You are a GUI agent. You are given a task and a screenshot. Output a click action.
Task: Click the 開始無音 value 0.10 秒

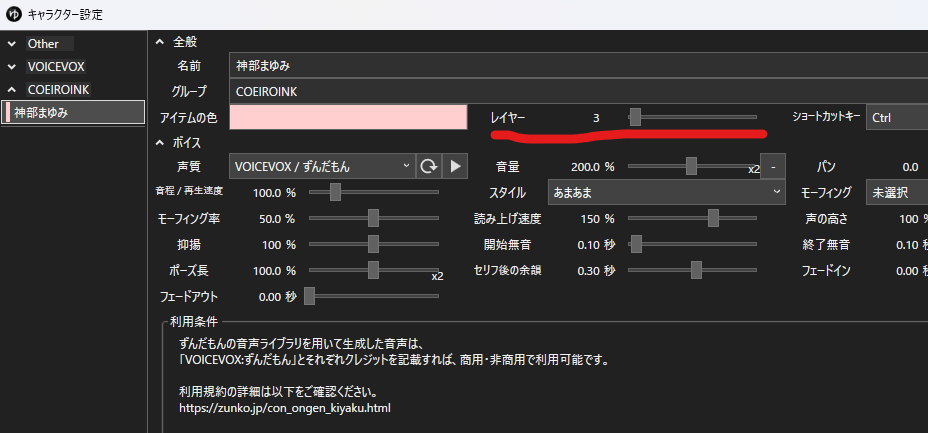tap(596, 245)
